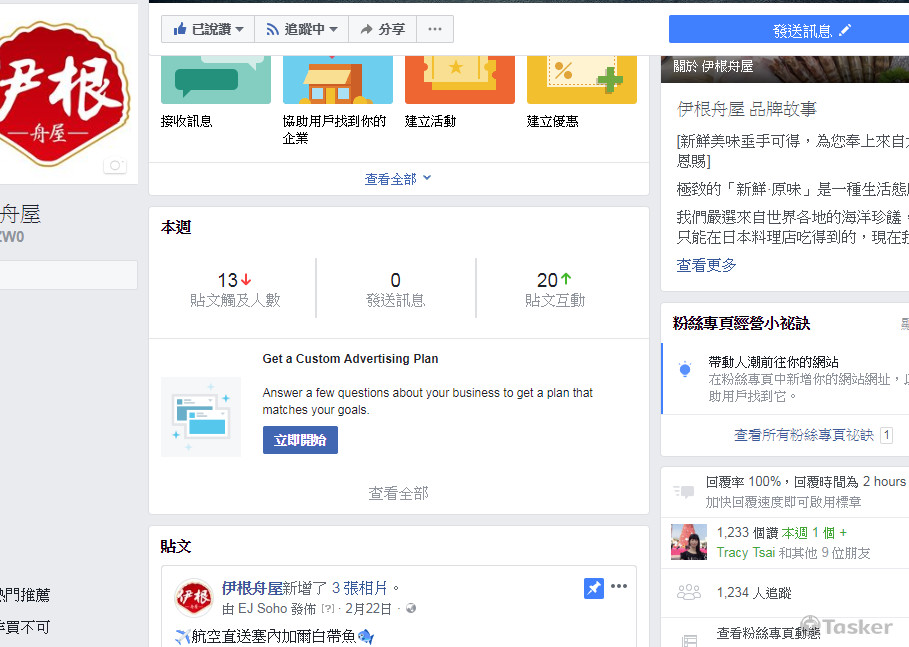Click the 伊根舟屋 avatar in the post header
The width and height of the screenshot is (909, 647).
click(x=194, y=596)
